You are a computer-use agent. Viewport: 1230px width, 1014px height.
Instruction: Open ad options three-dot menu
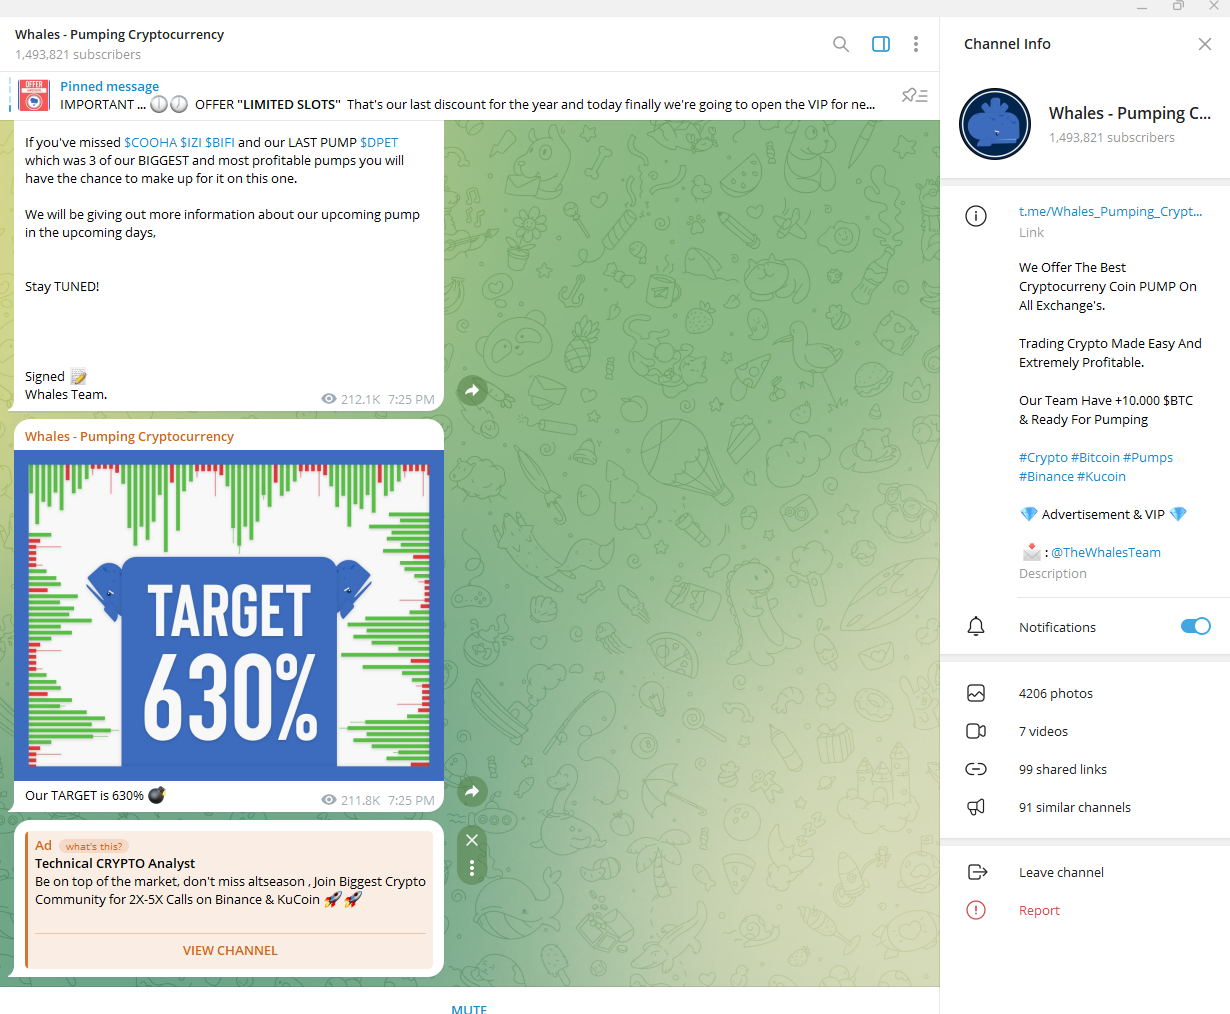(x=472, y=868)
